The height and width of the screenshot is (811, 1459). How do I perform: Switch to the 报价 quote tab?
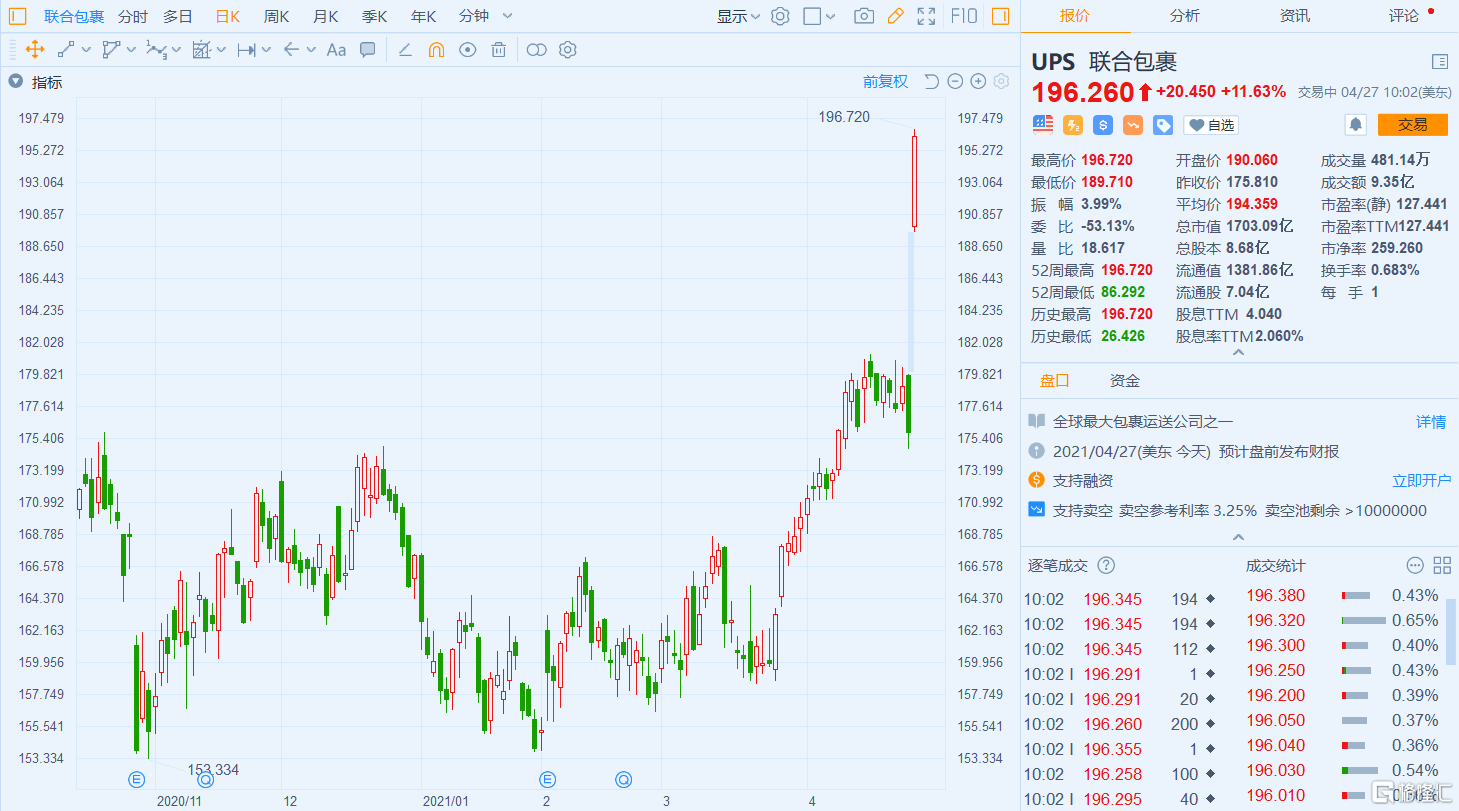(1075, 16)
